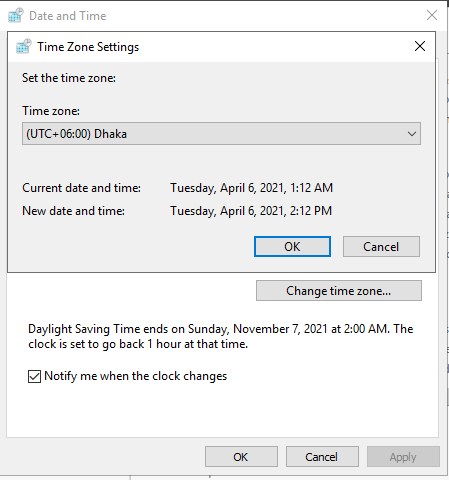Click the Notify me when the clock changes label
This screenshot has width=449, height=480.
point(136,376)
